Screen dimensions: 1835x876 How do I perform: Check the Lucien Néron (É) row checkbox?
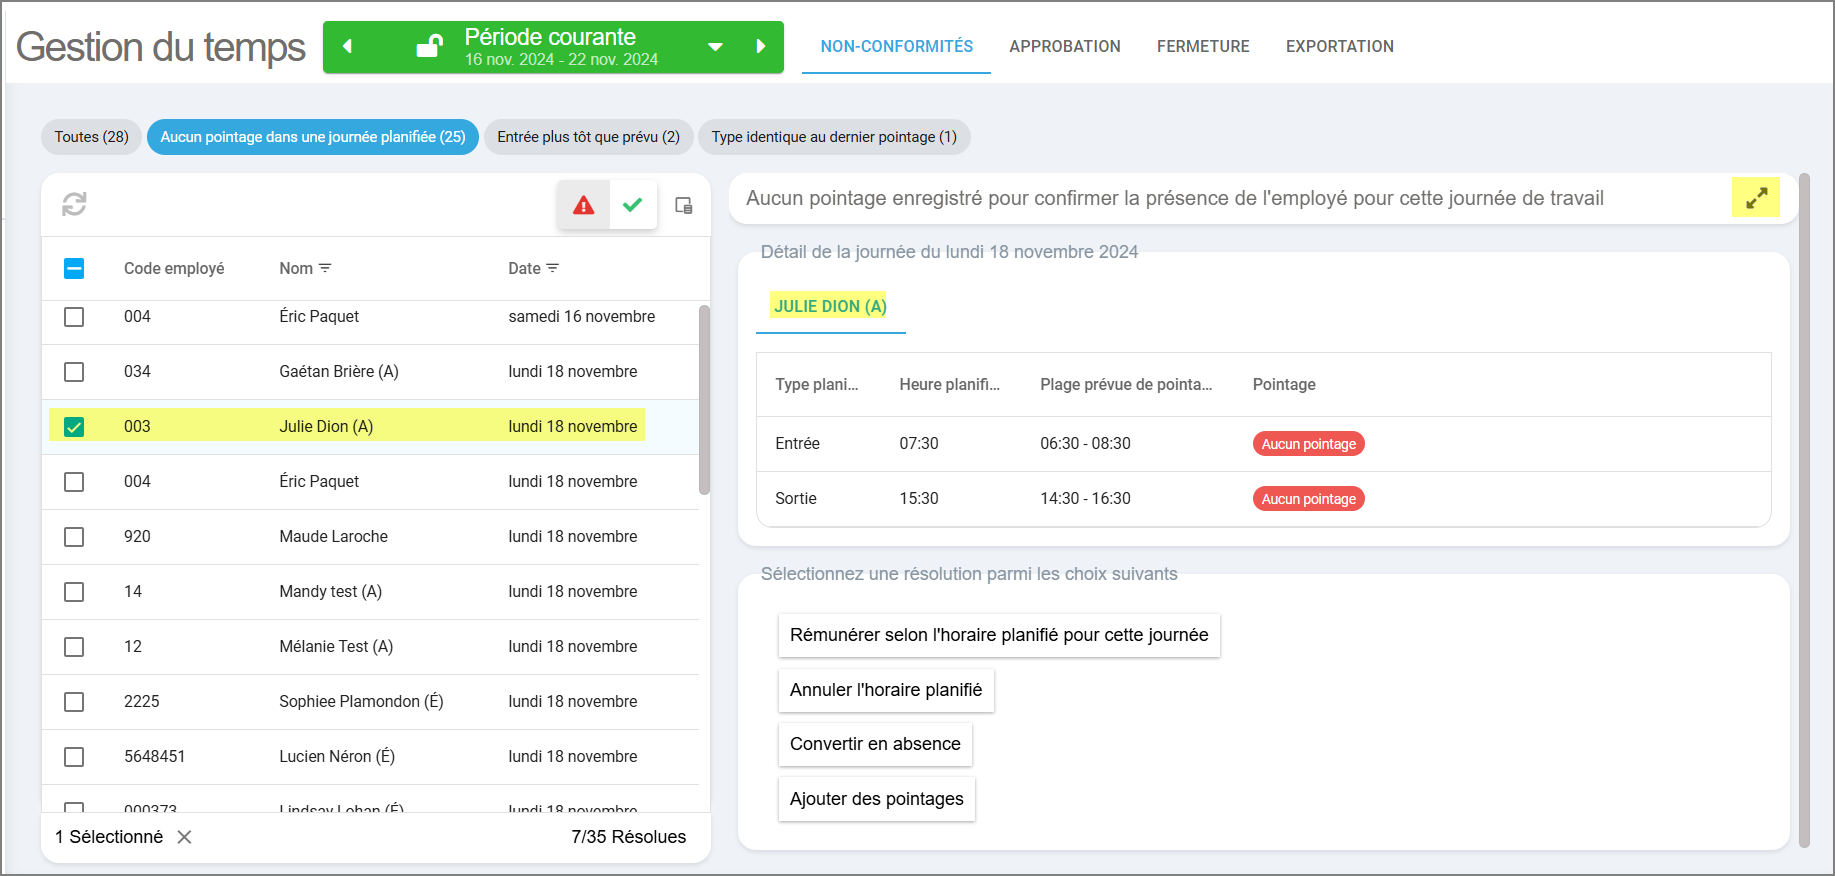tap(74, 757)
